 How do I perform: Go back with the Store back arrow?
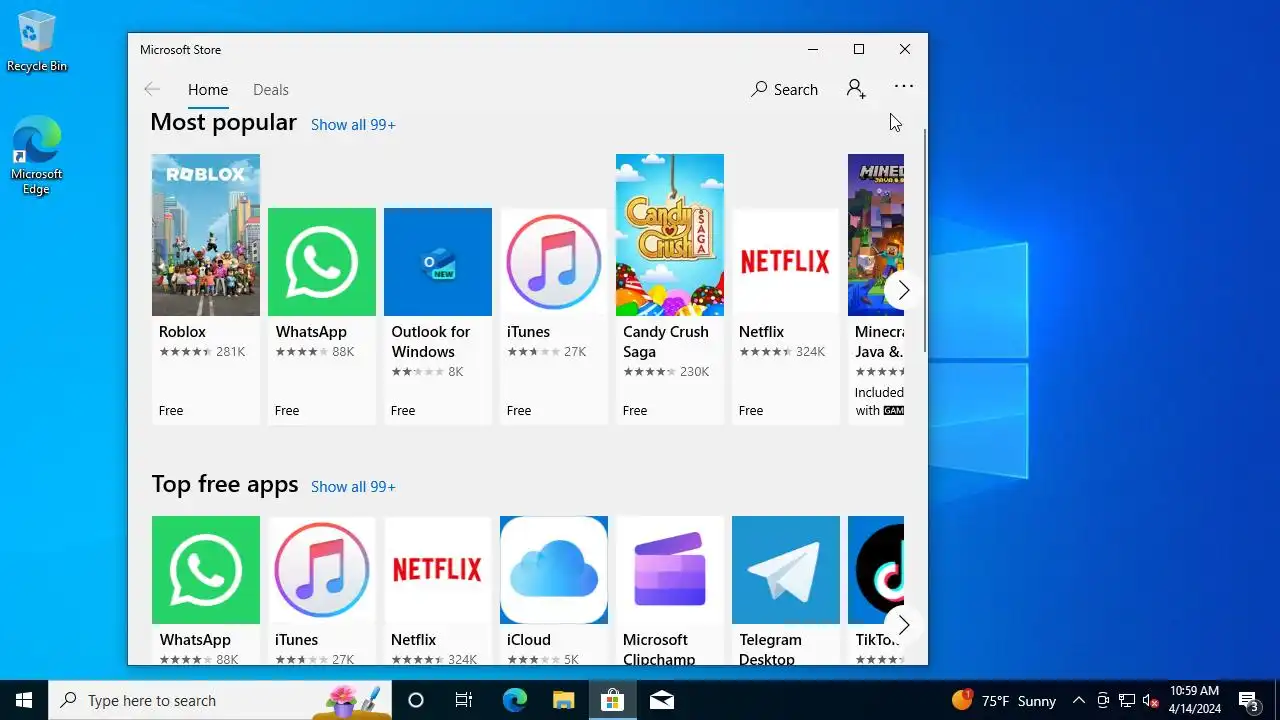[152, 89]
